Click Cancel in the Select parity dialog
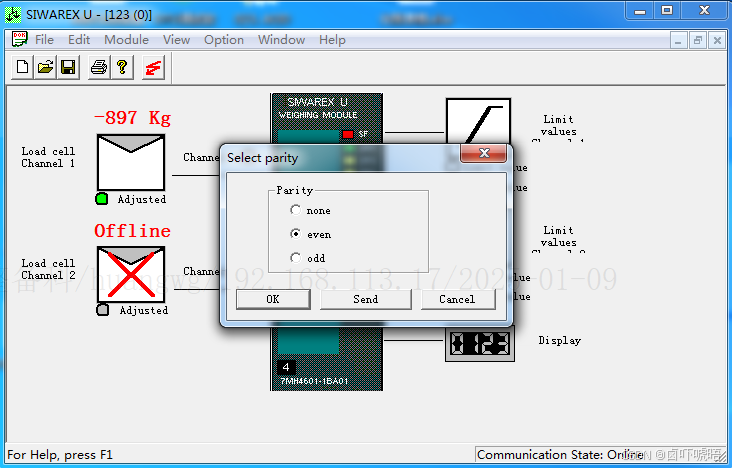This screenshot has height=468, width=732. point(458,299)
